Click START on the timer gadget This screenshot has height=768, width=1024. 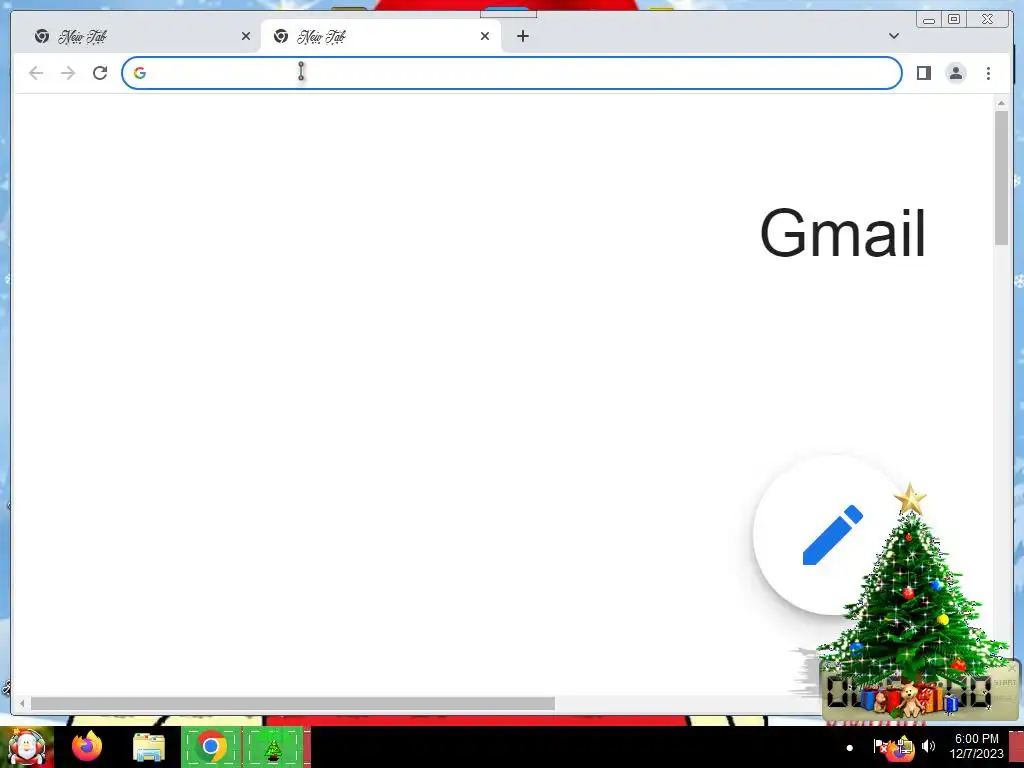(x=1004, y=683)
